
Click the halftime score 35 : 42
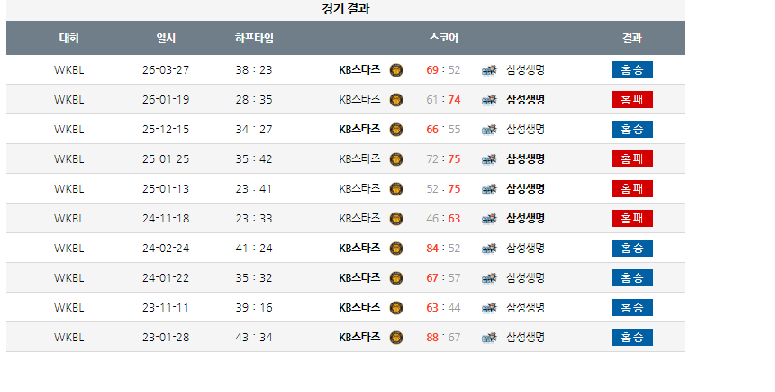(254, 159)
